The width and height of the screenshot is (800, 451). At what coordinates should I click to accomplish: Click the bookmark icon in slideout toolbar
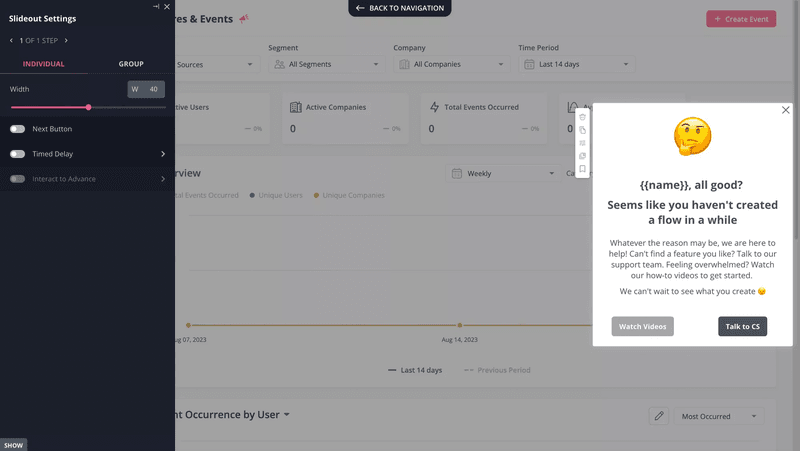point(582,169)
